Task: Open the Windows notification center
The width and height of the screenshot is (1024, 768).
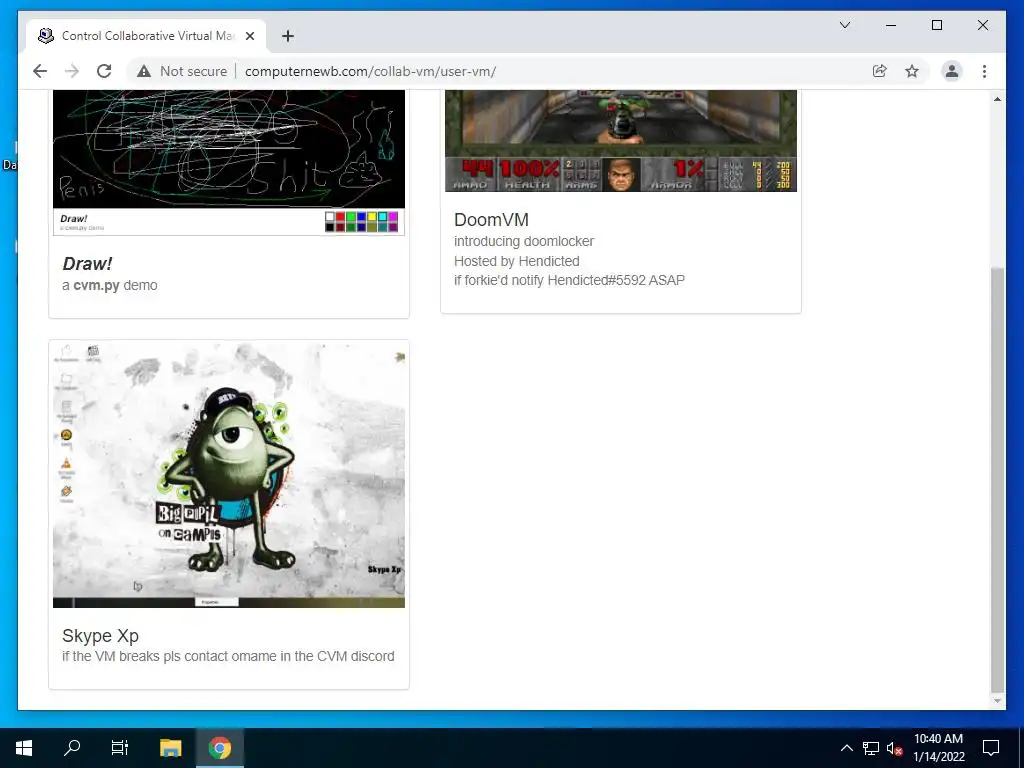Action: click(x=991, y=748)
